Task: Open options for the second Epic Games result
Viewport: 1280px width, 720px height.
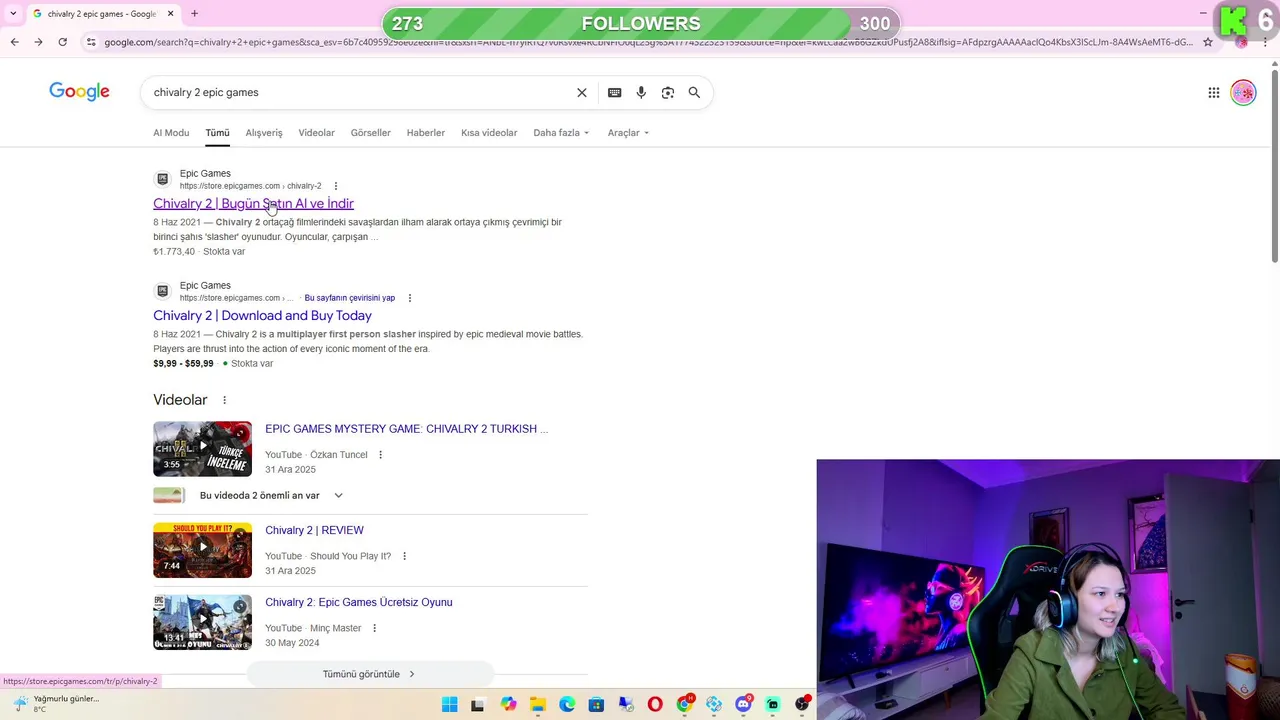Action: [410, 298]
